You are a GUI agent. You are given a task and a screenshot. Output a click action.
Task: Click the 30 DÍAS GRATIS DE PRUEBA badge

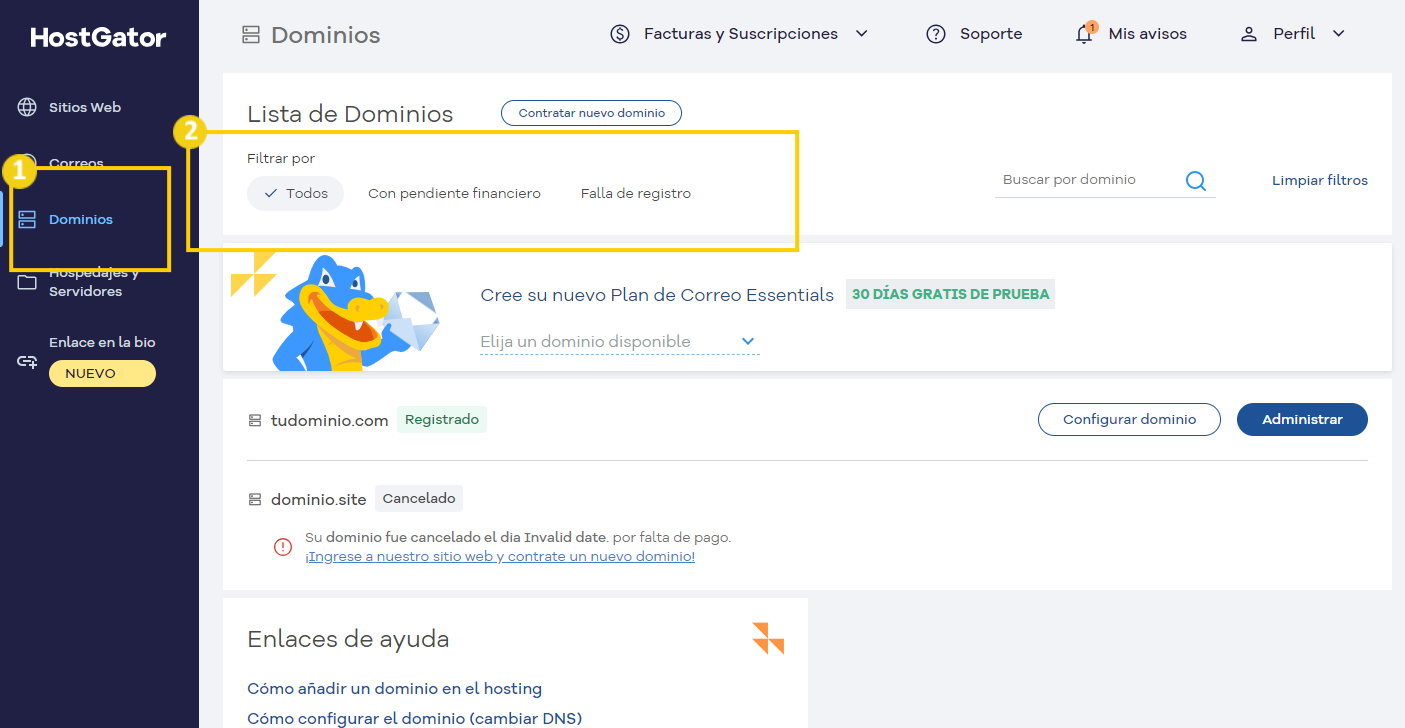[x=950, y=294]
